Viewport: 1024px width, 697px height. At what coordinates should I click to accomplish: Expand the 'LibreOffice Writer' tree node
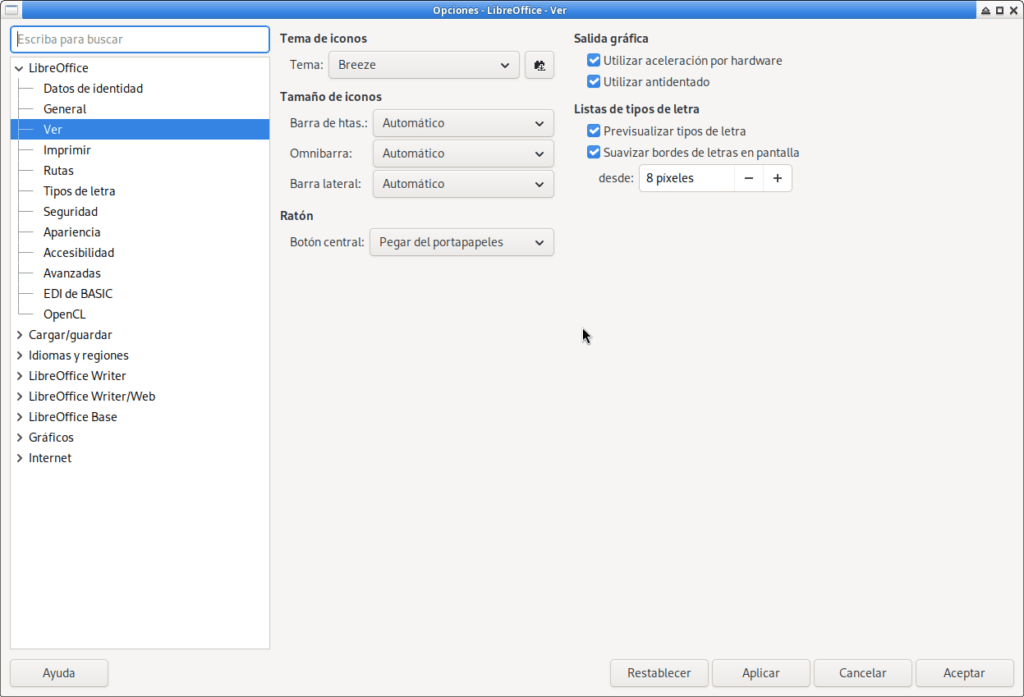click(20, 376)
